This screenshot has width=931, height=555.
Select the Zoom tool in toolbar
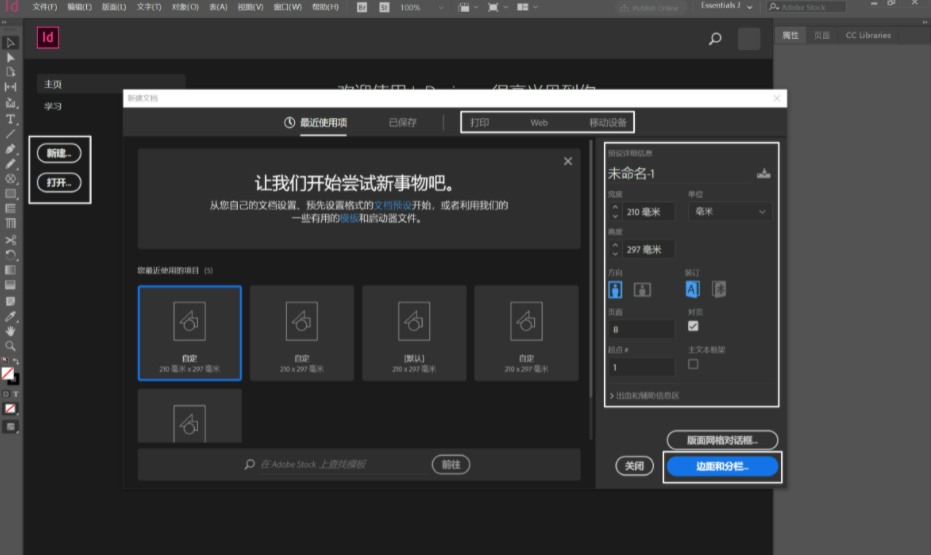[x=11, y=346]
